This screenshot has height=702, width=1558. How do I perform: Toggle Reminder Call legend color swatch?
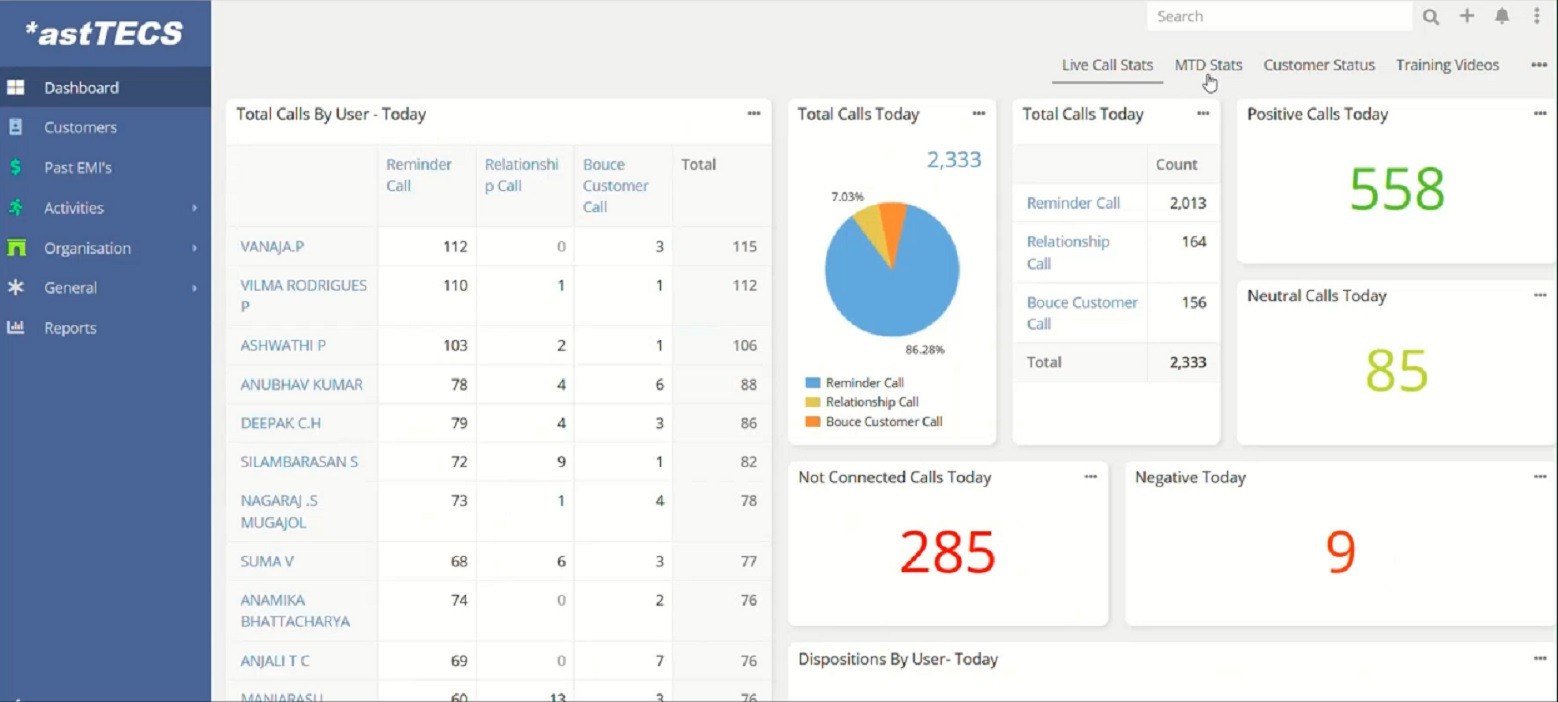[x=813, y=383]
